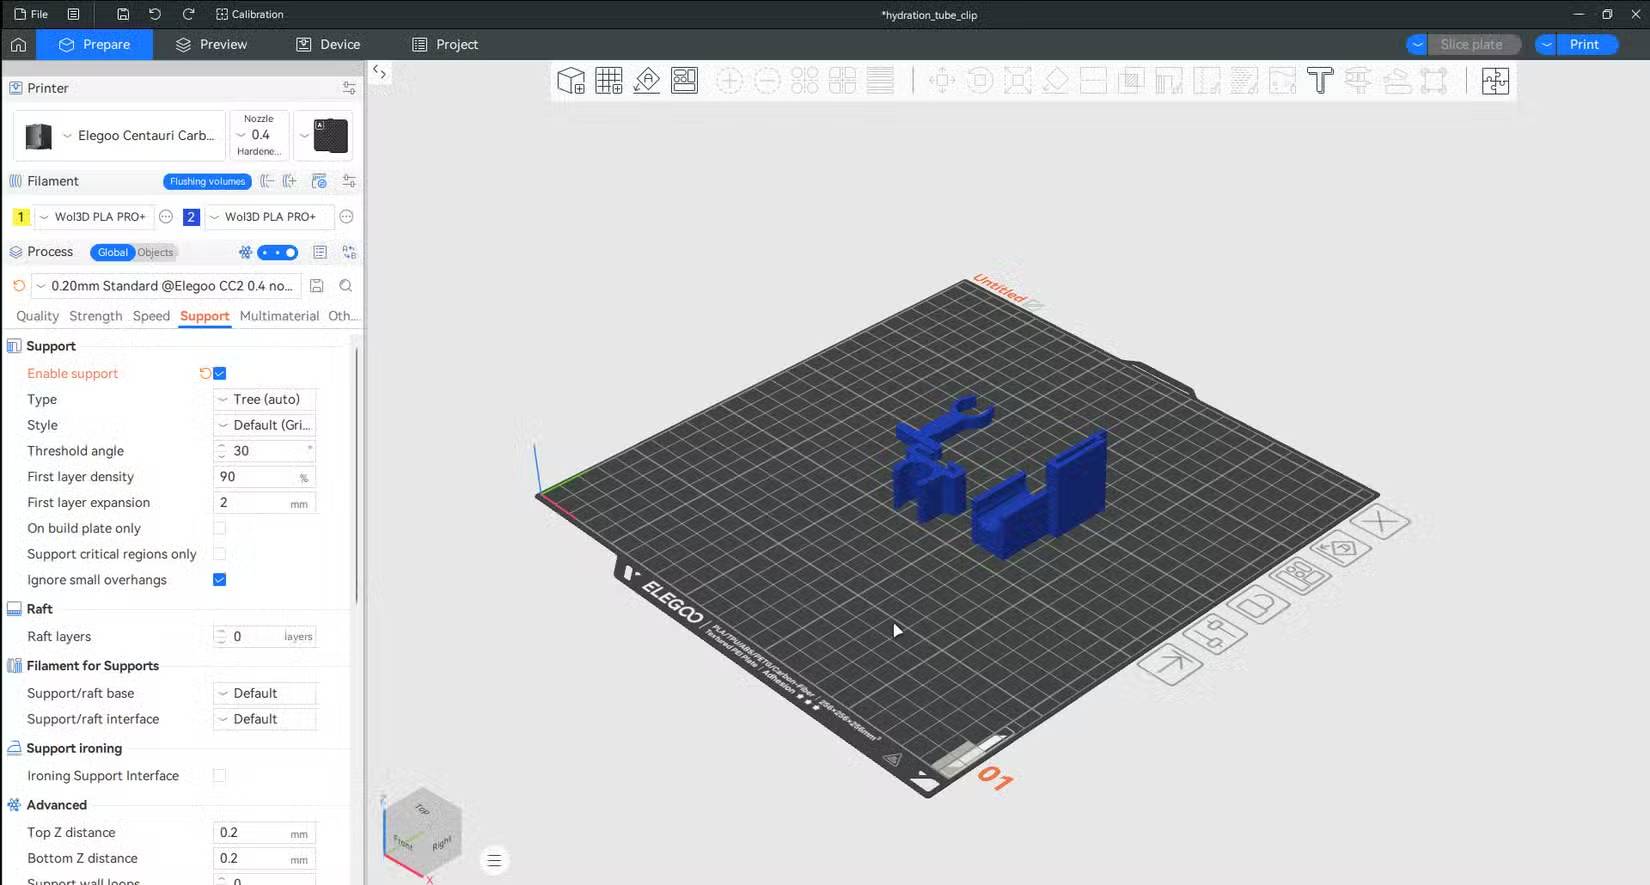Click the Add cube primitive toolbar icon
The image size is (1650, 885).
pos(571,81)
